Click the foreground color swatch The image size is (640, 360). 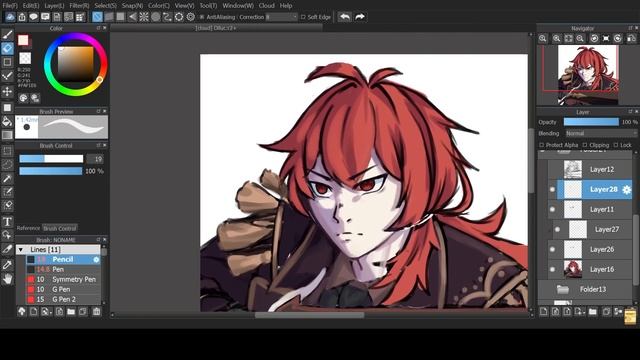tap(23, 40)
